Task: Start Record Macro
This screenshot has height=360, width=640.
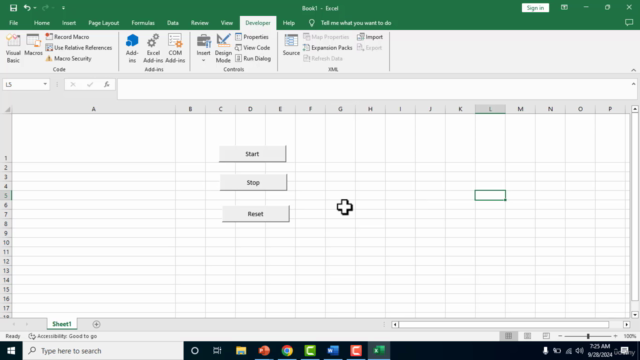Action: pyautogui.click(x=67, y=37)
